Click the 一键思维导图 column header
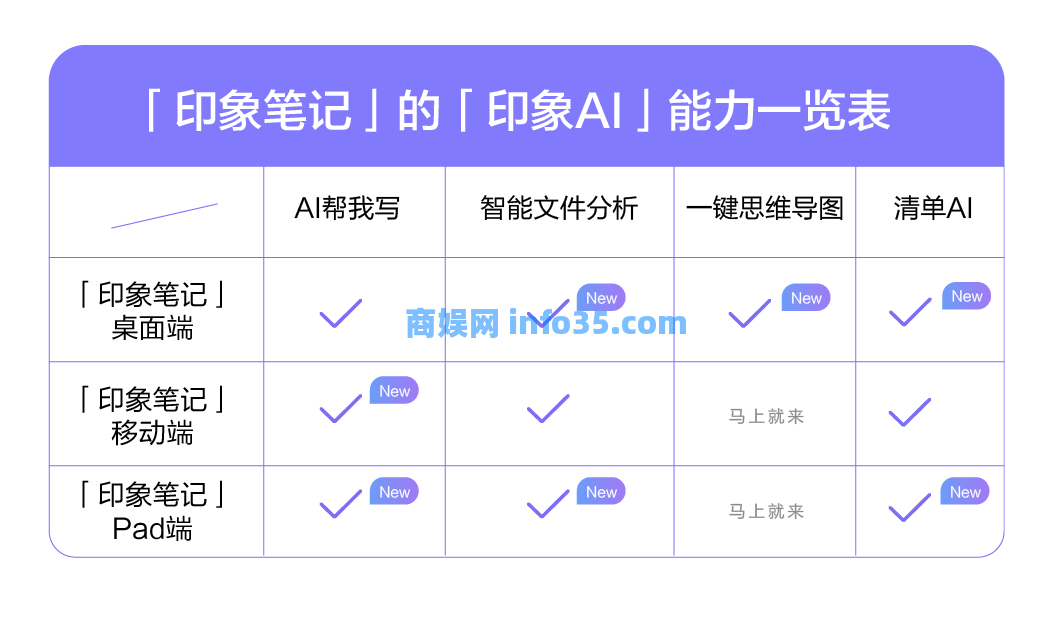 (x=765, y=208)
